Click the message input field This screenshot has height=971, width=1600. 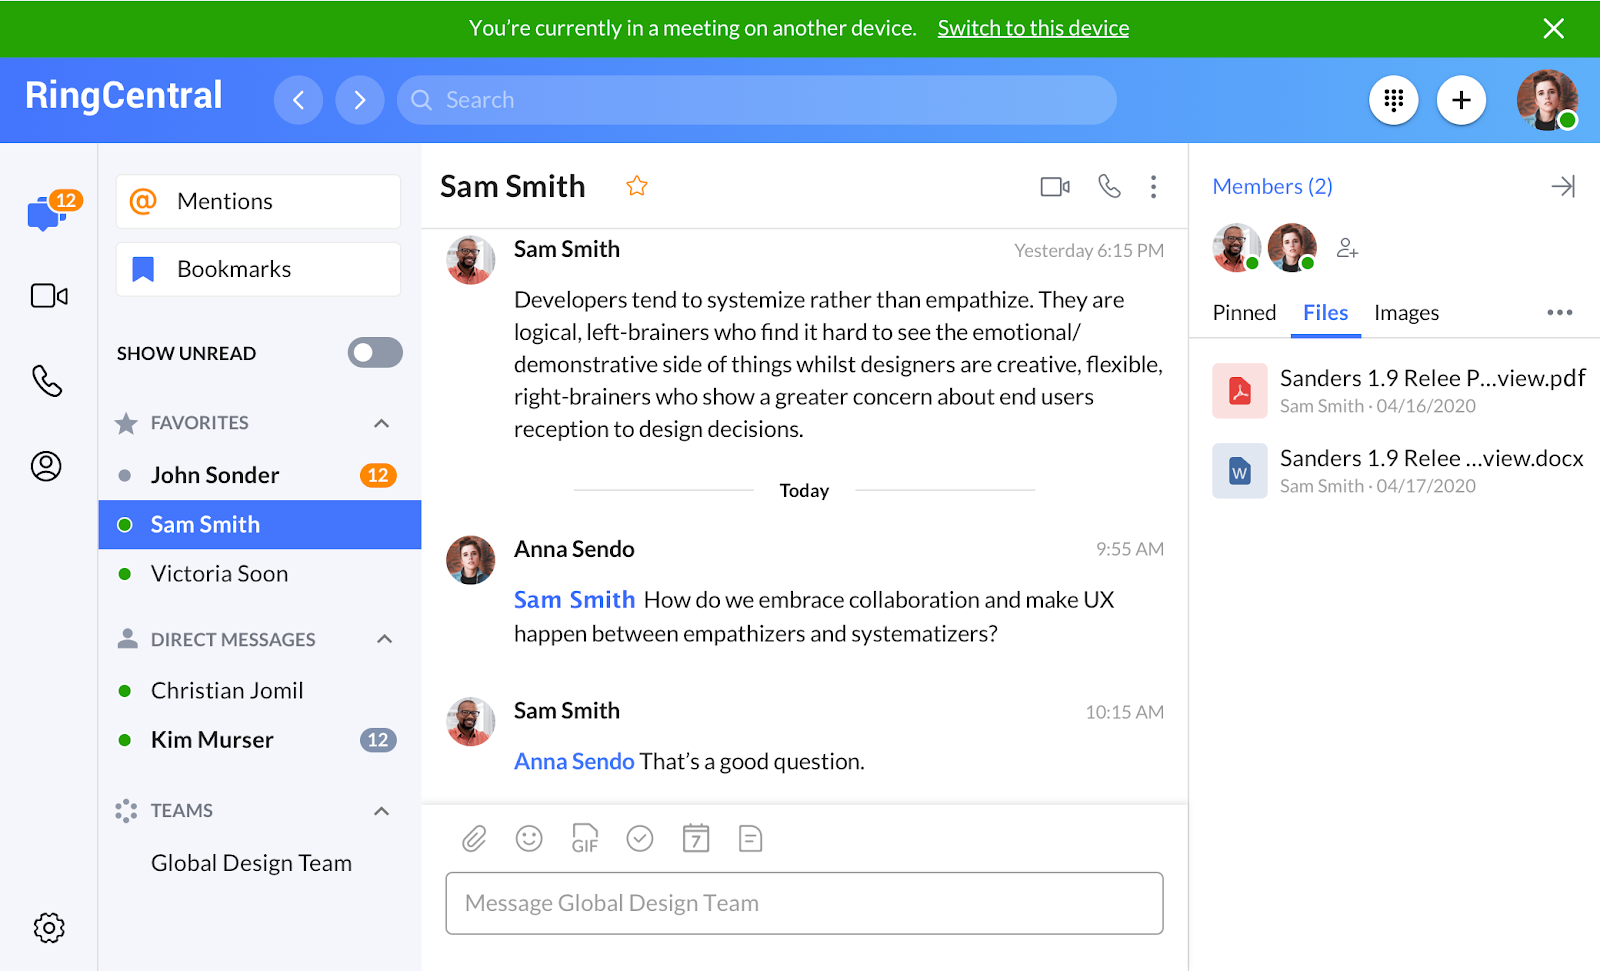pyautogui.click(x=804, y=903)
